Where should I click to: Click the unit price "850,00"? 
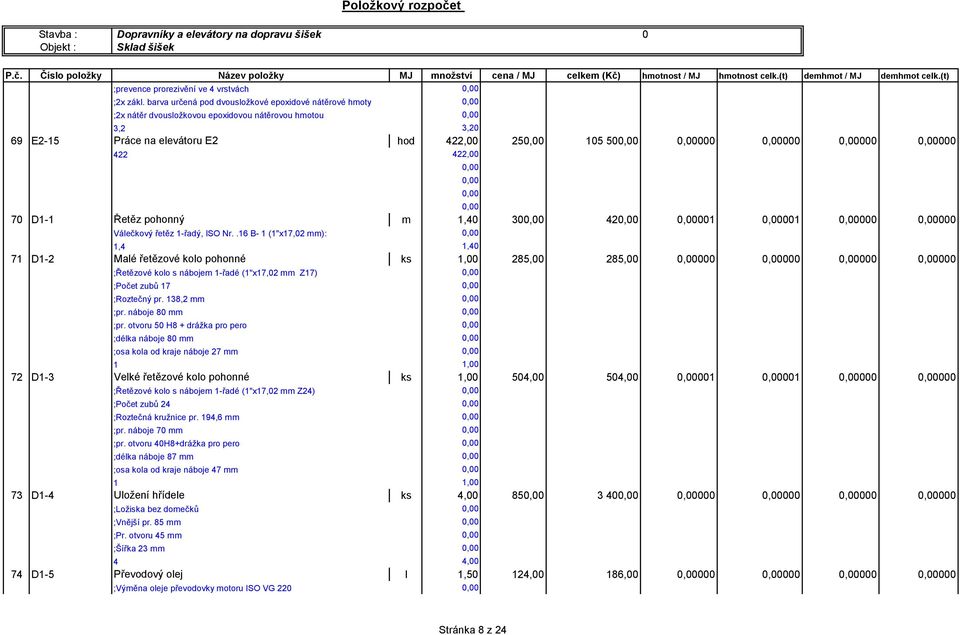pyautogui.click(x=528, y=495)
